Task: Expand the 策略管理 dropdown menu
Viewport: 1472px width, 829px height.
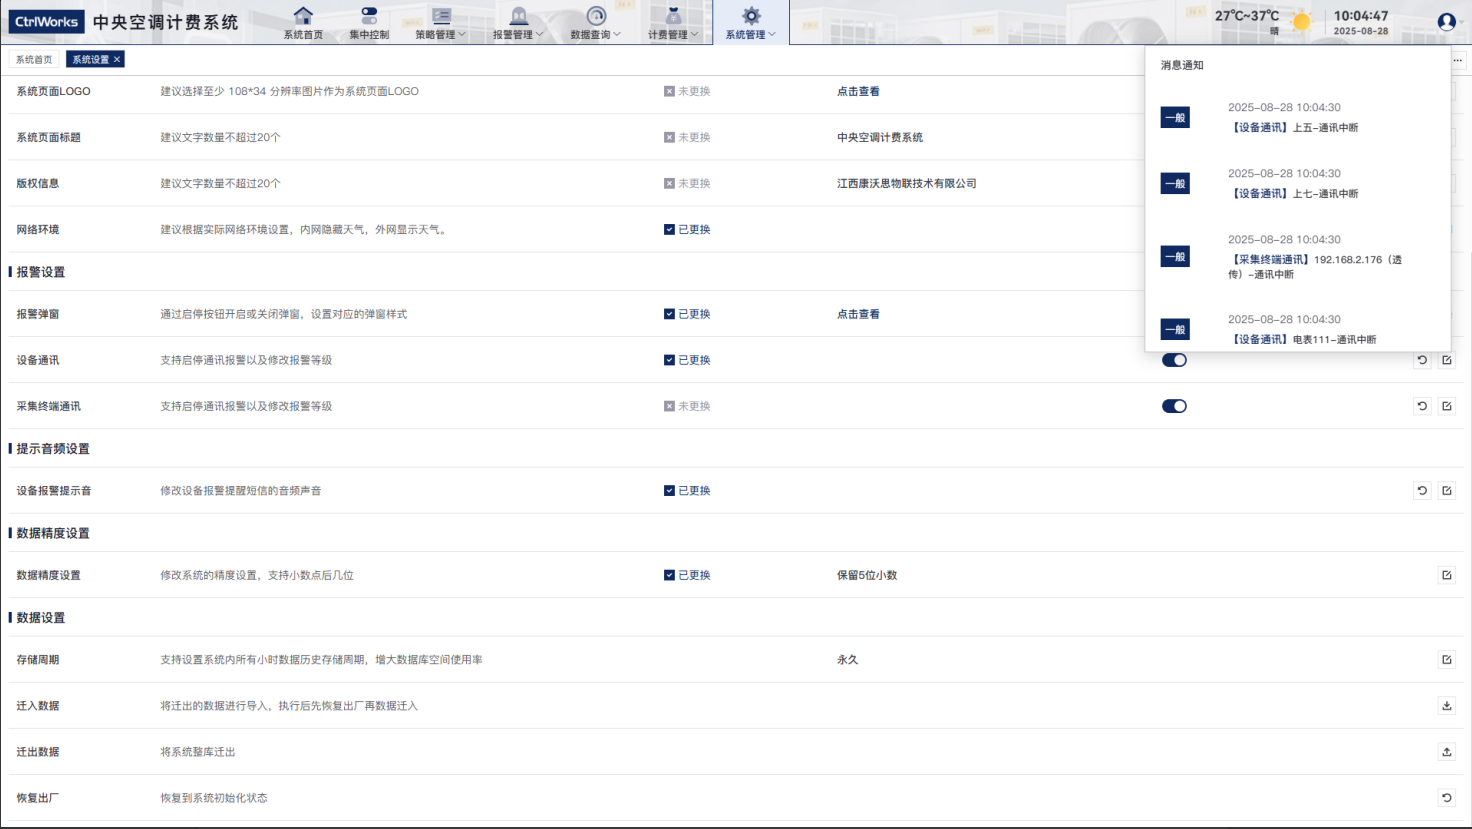Action: tap(441, 23)
